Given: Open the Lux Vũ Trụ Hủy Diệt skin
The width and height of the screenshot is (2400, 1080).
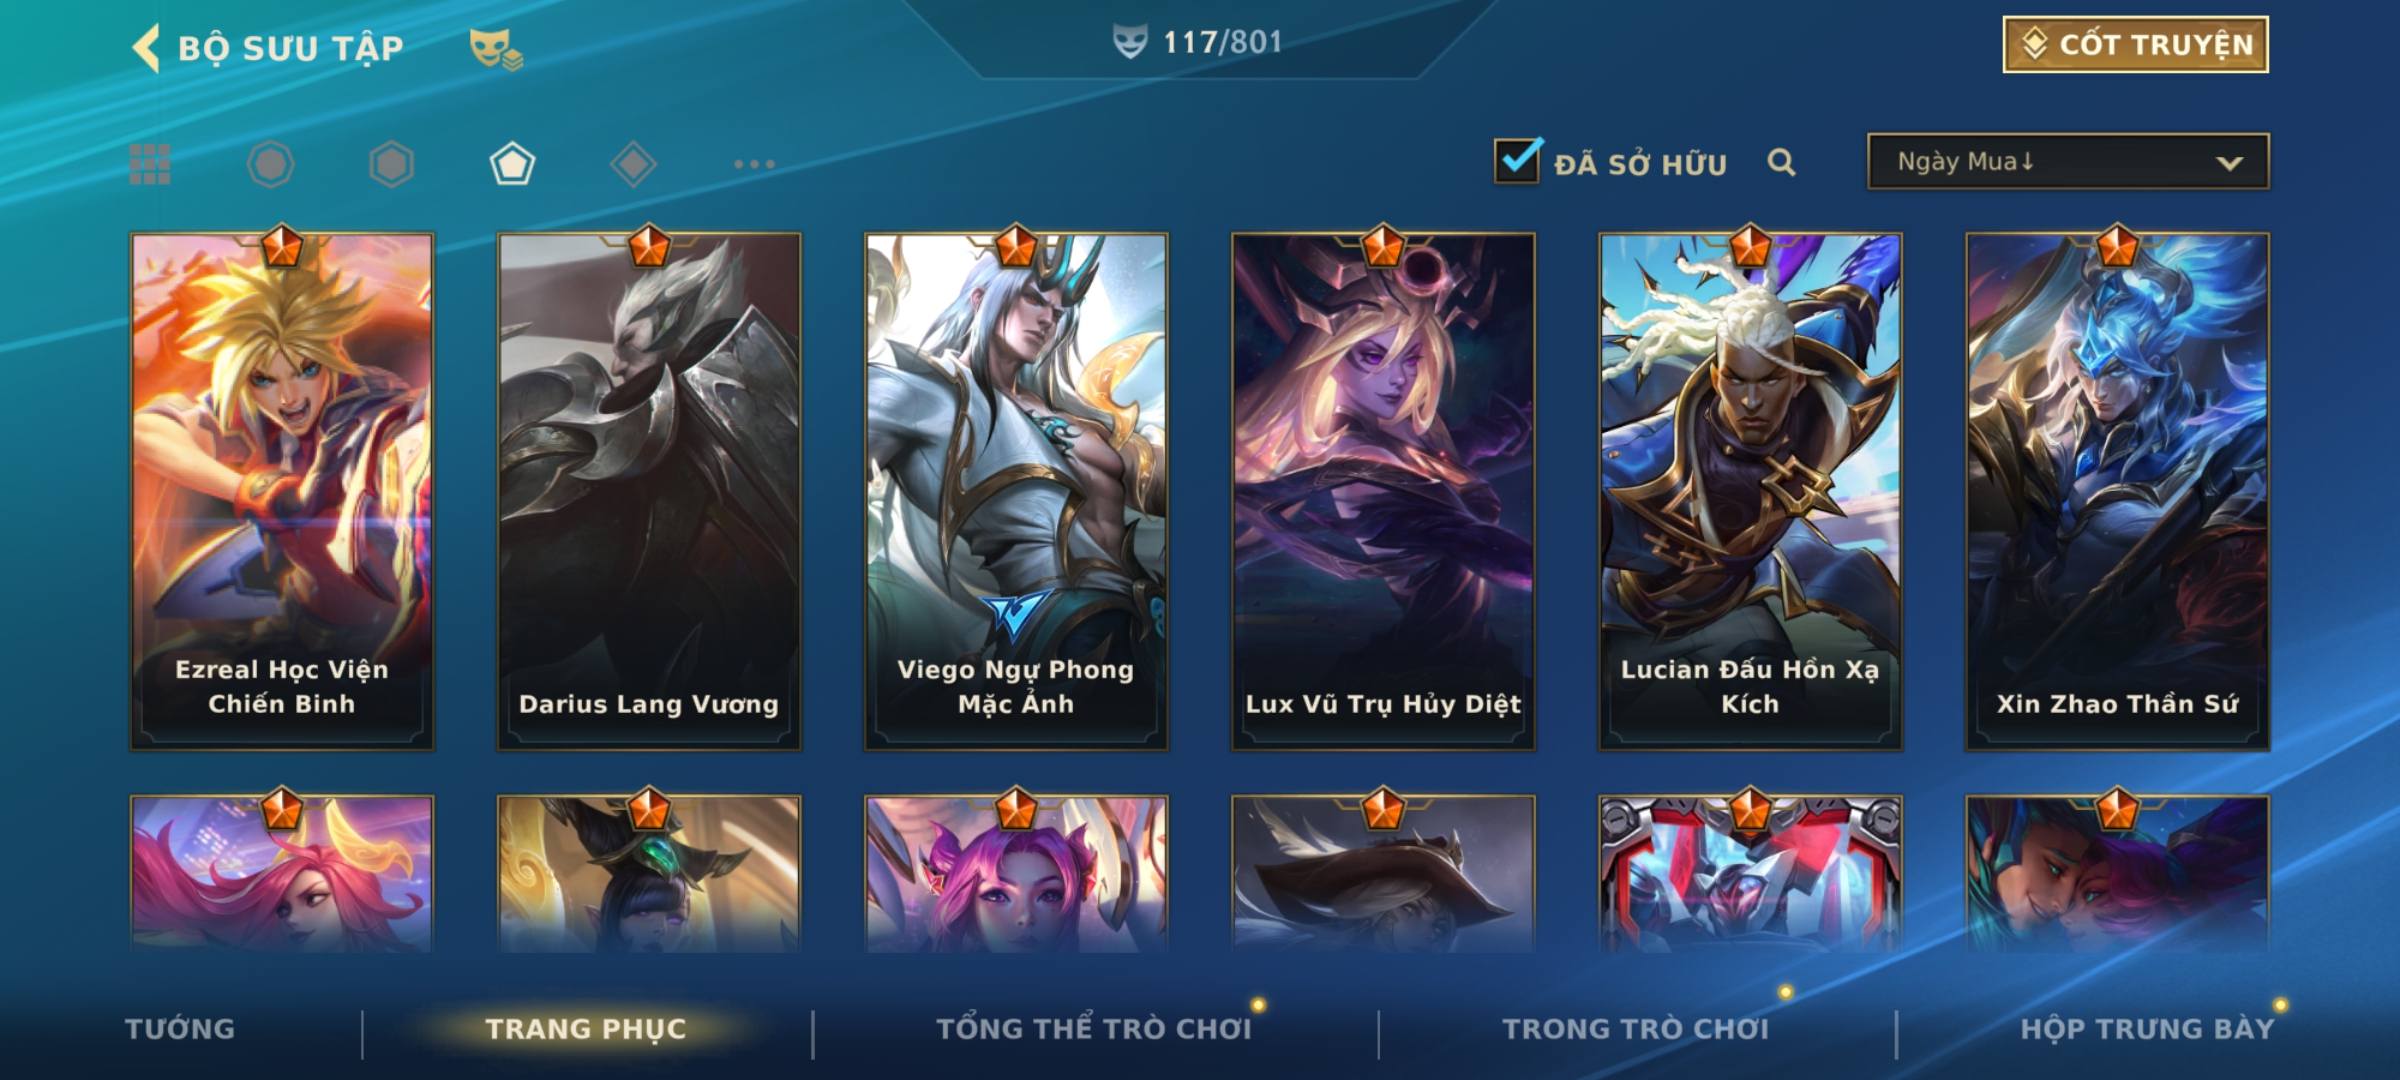Looking at the screenshot, I should [1383, 491].
